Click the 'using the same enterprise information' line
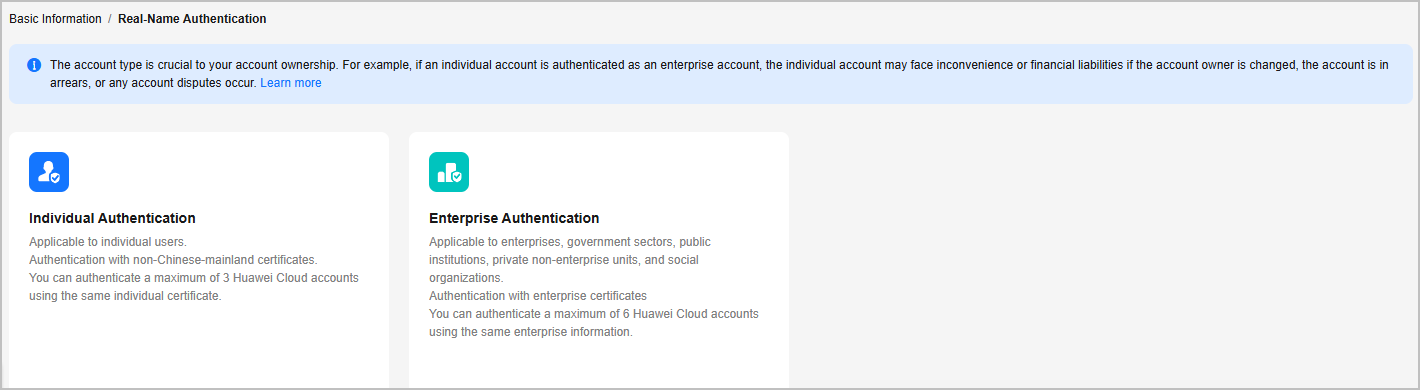 click(531, 332)
